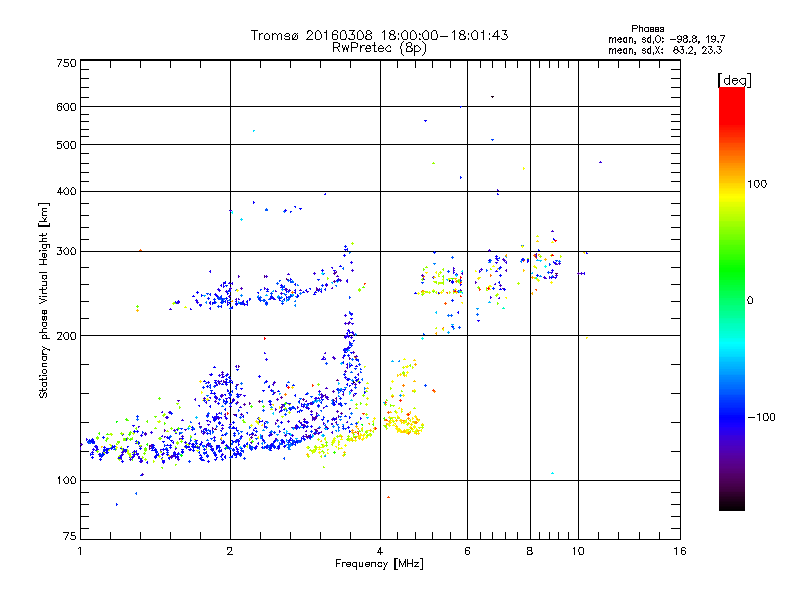Click the '[deg]' colorbar unit label
Image resolution: width=800 pixels, height=600 pixels.
(x=734, y=80)
